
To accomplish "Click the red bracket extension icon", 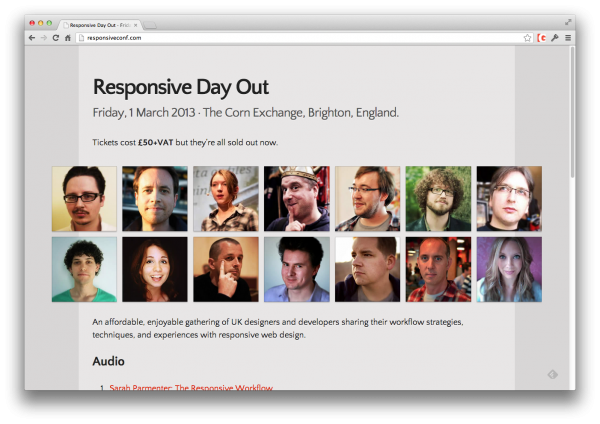I will 541,38.
